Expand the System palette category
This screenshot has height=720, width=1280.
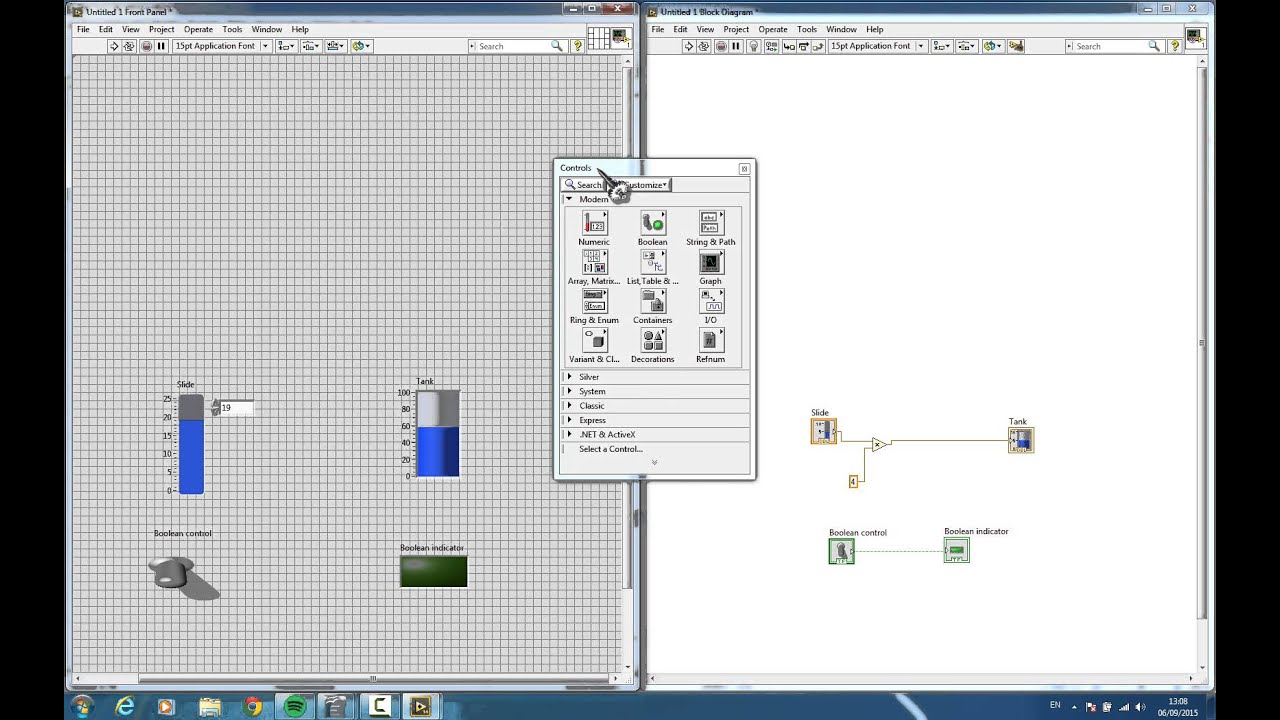pyautogui.click(x=569, y=391)
